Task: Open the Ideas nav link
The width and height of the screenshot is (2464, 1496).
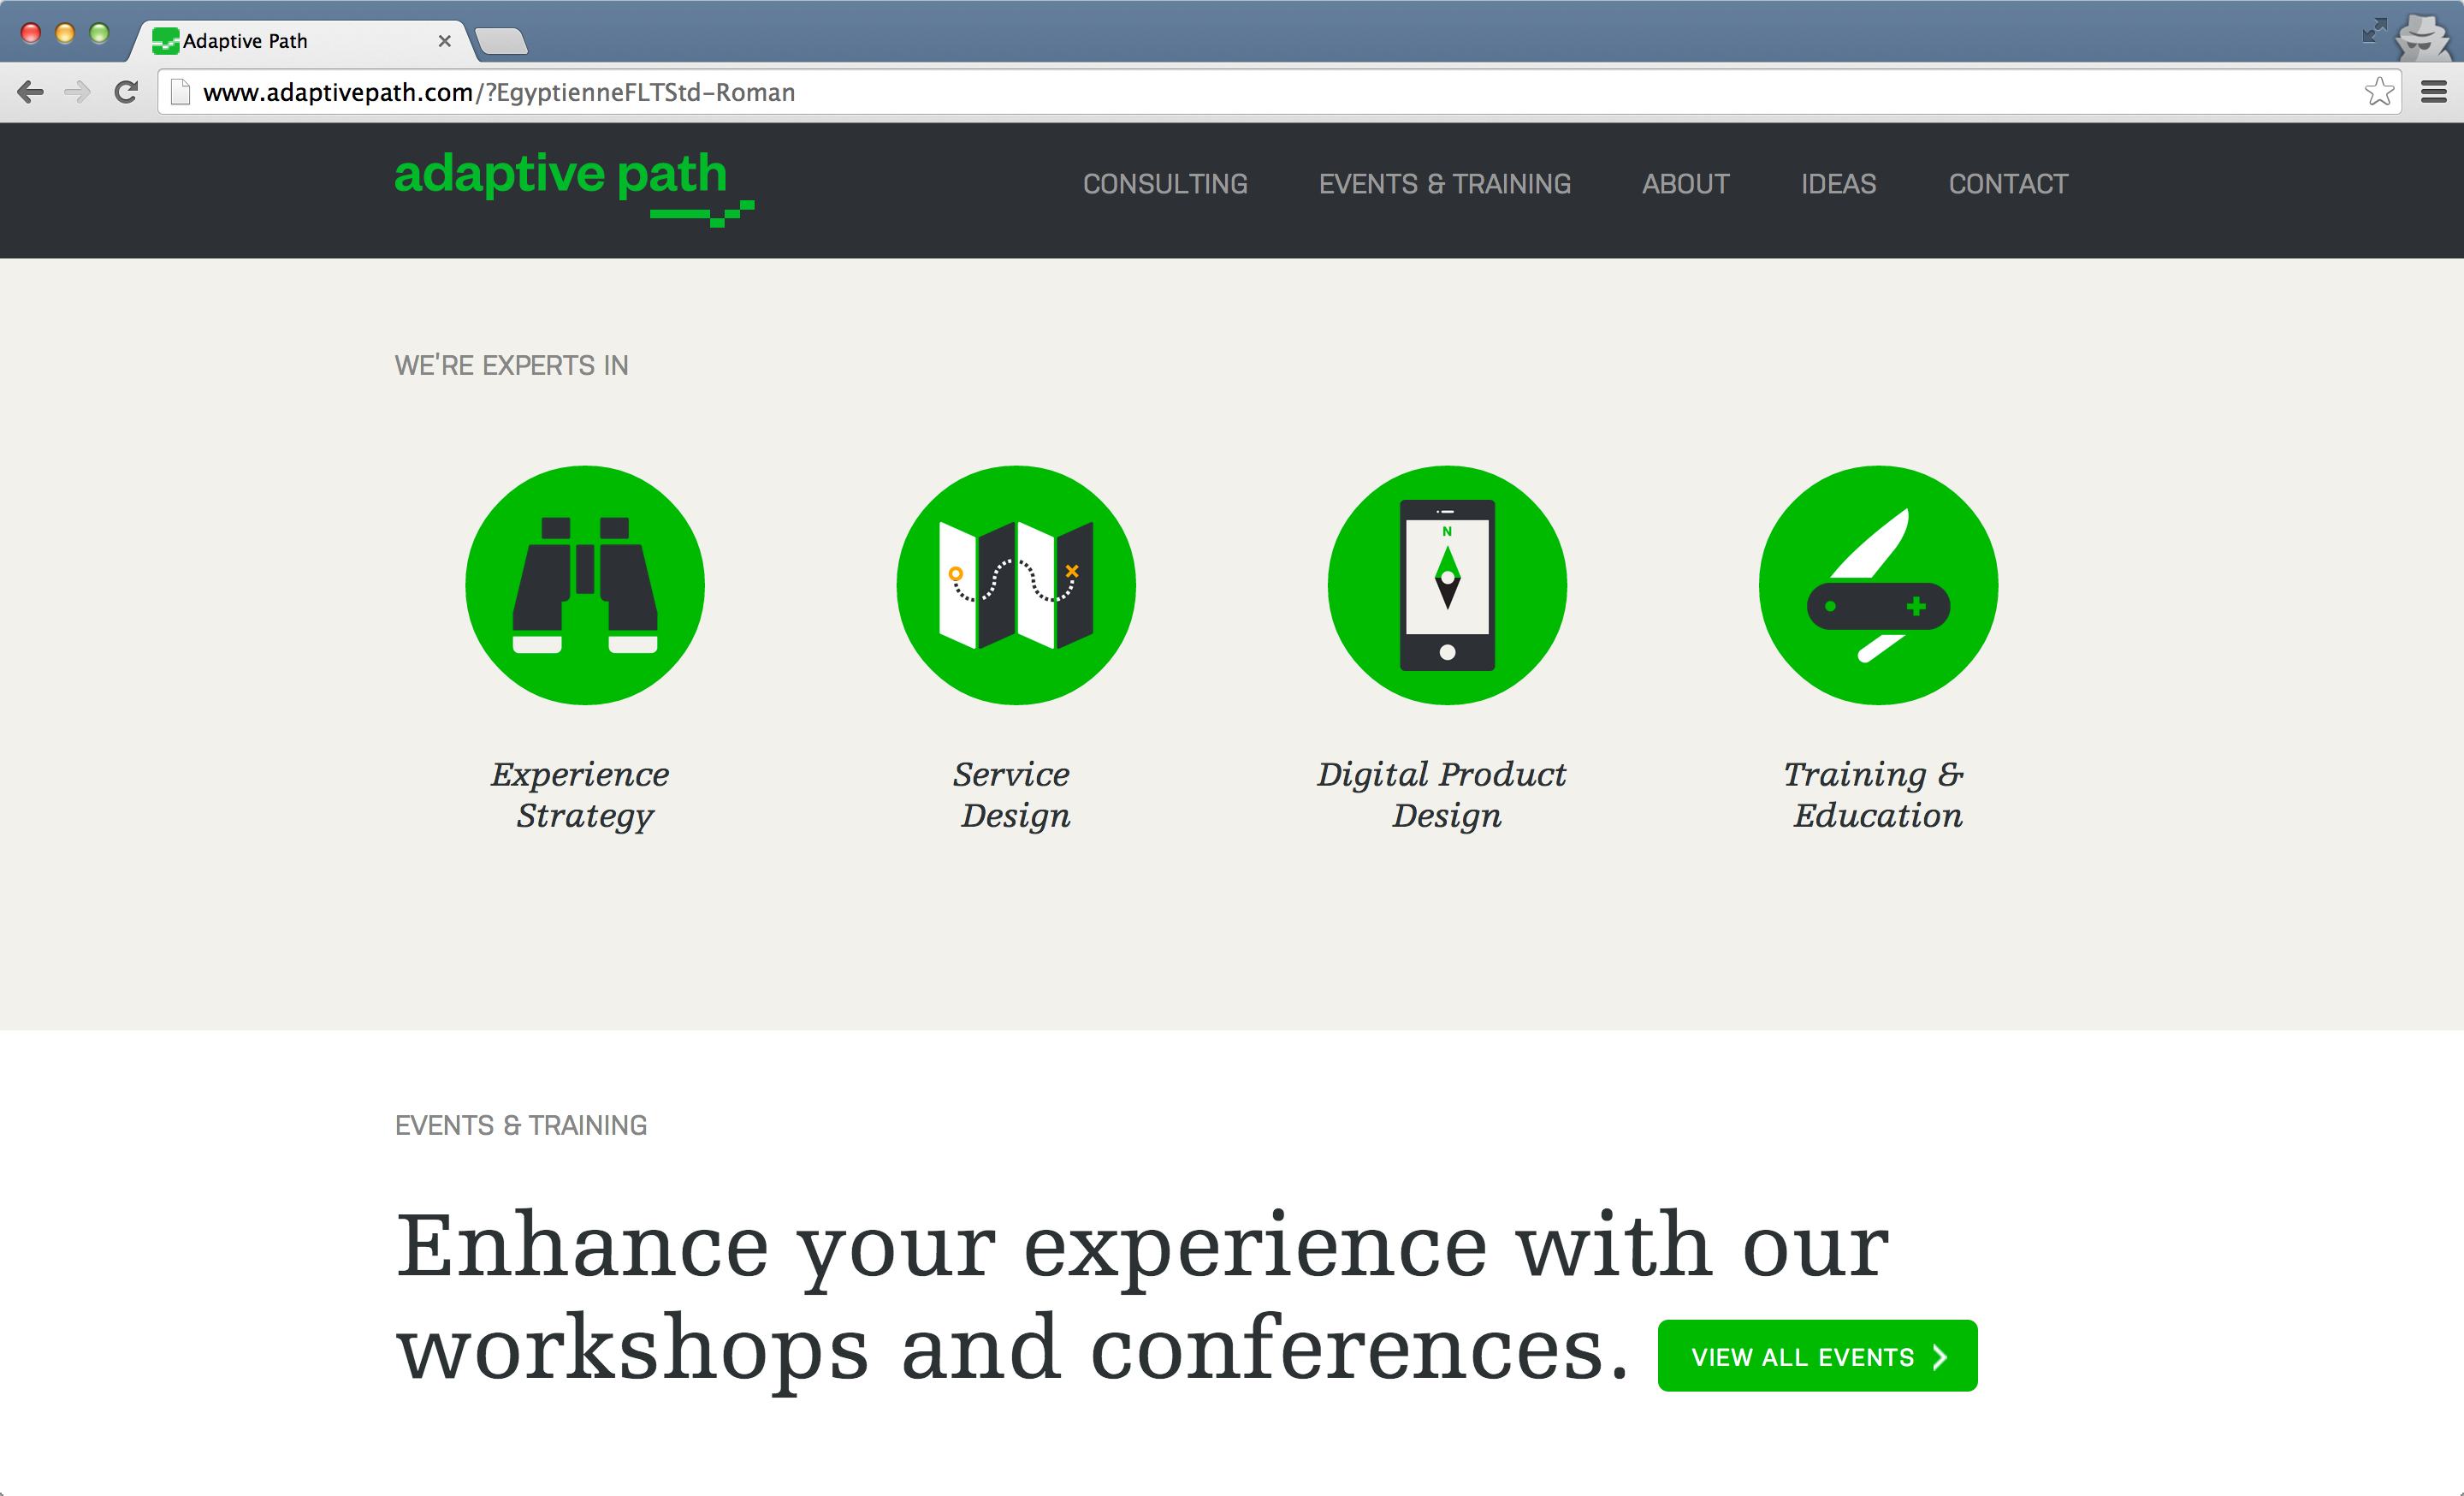Action: [x=1838, y=184]
